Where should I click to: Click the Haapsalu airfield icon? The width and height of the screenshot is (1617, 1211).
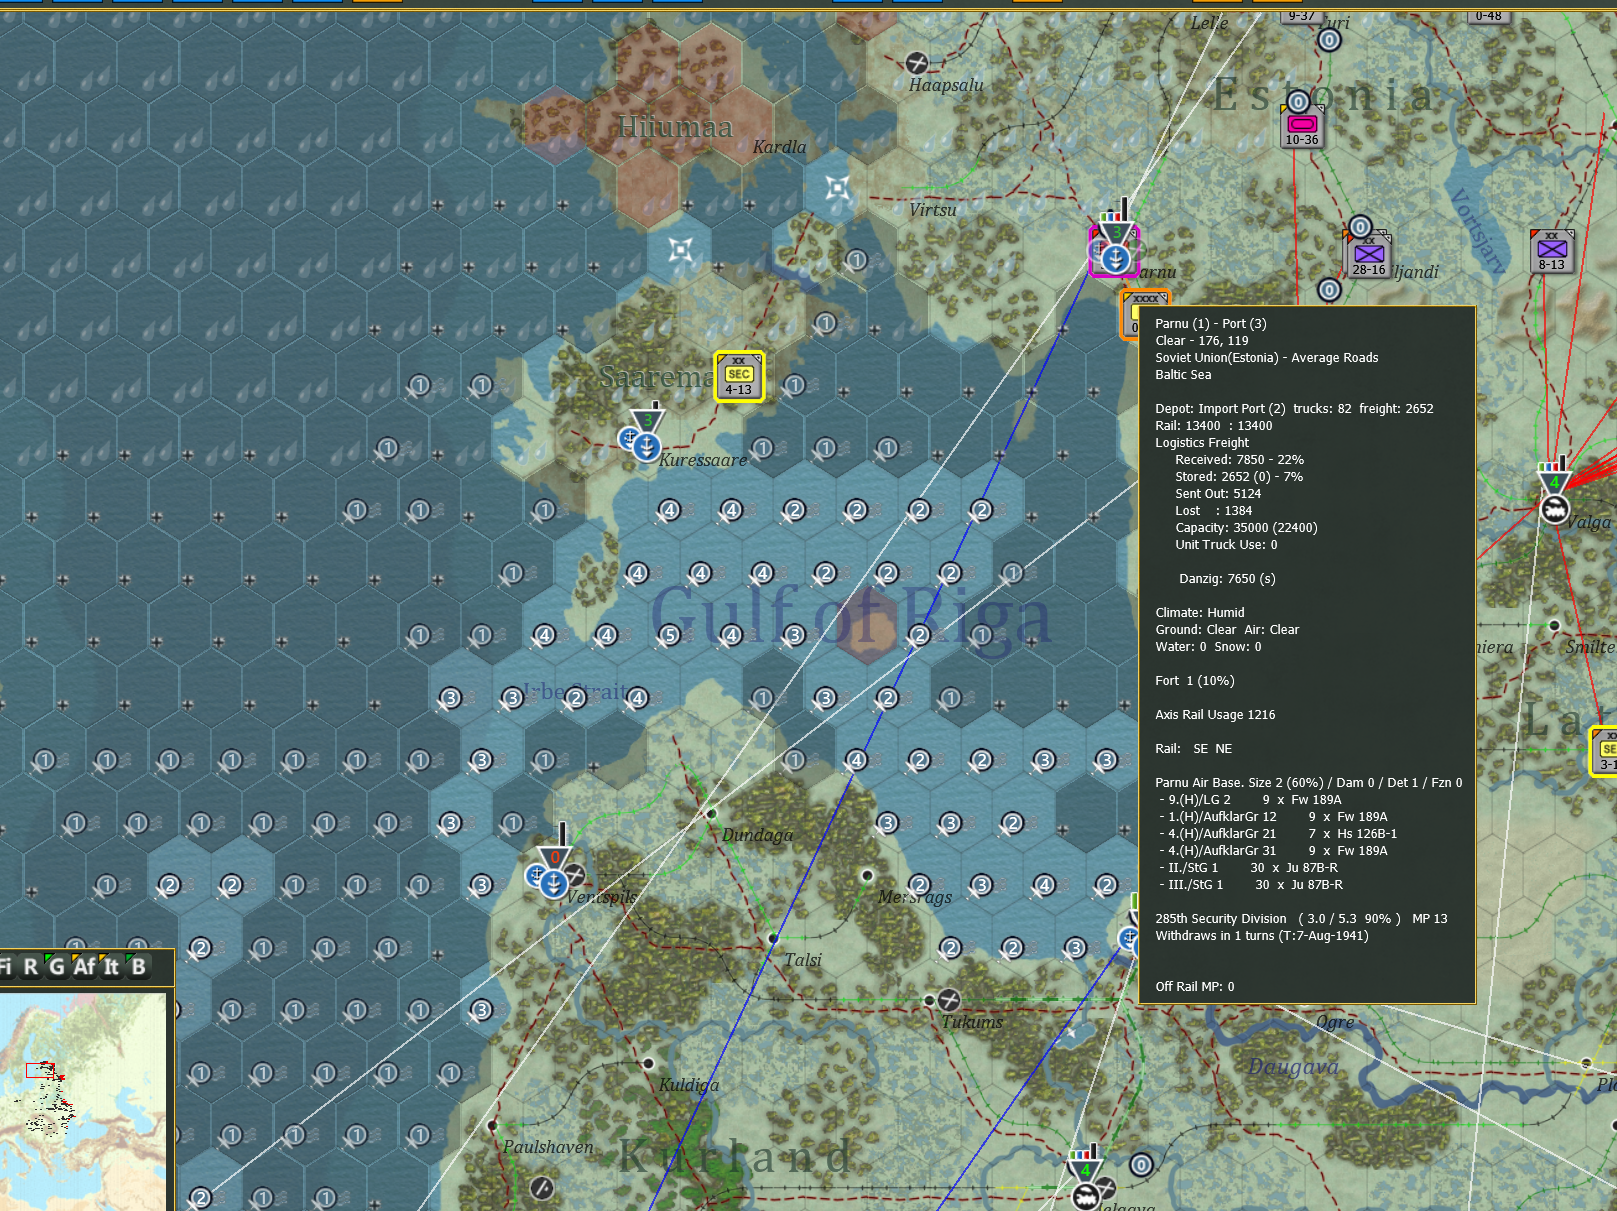click(x=917, y=63)
